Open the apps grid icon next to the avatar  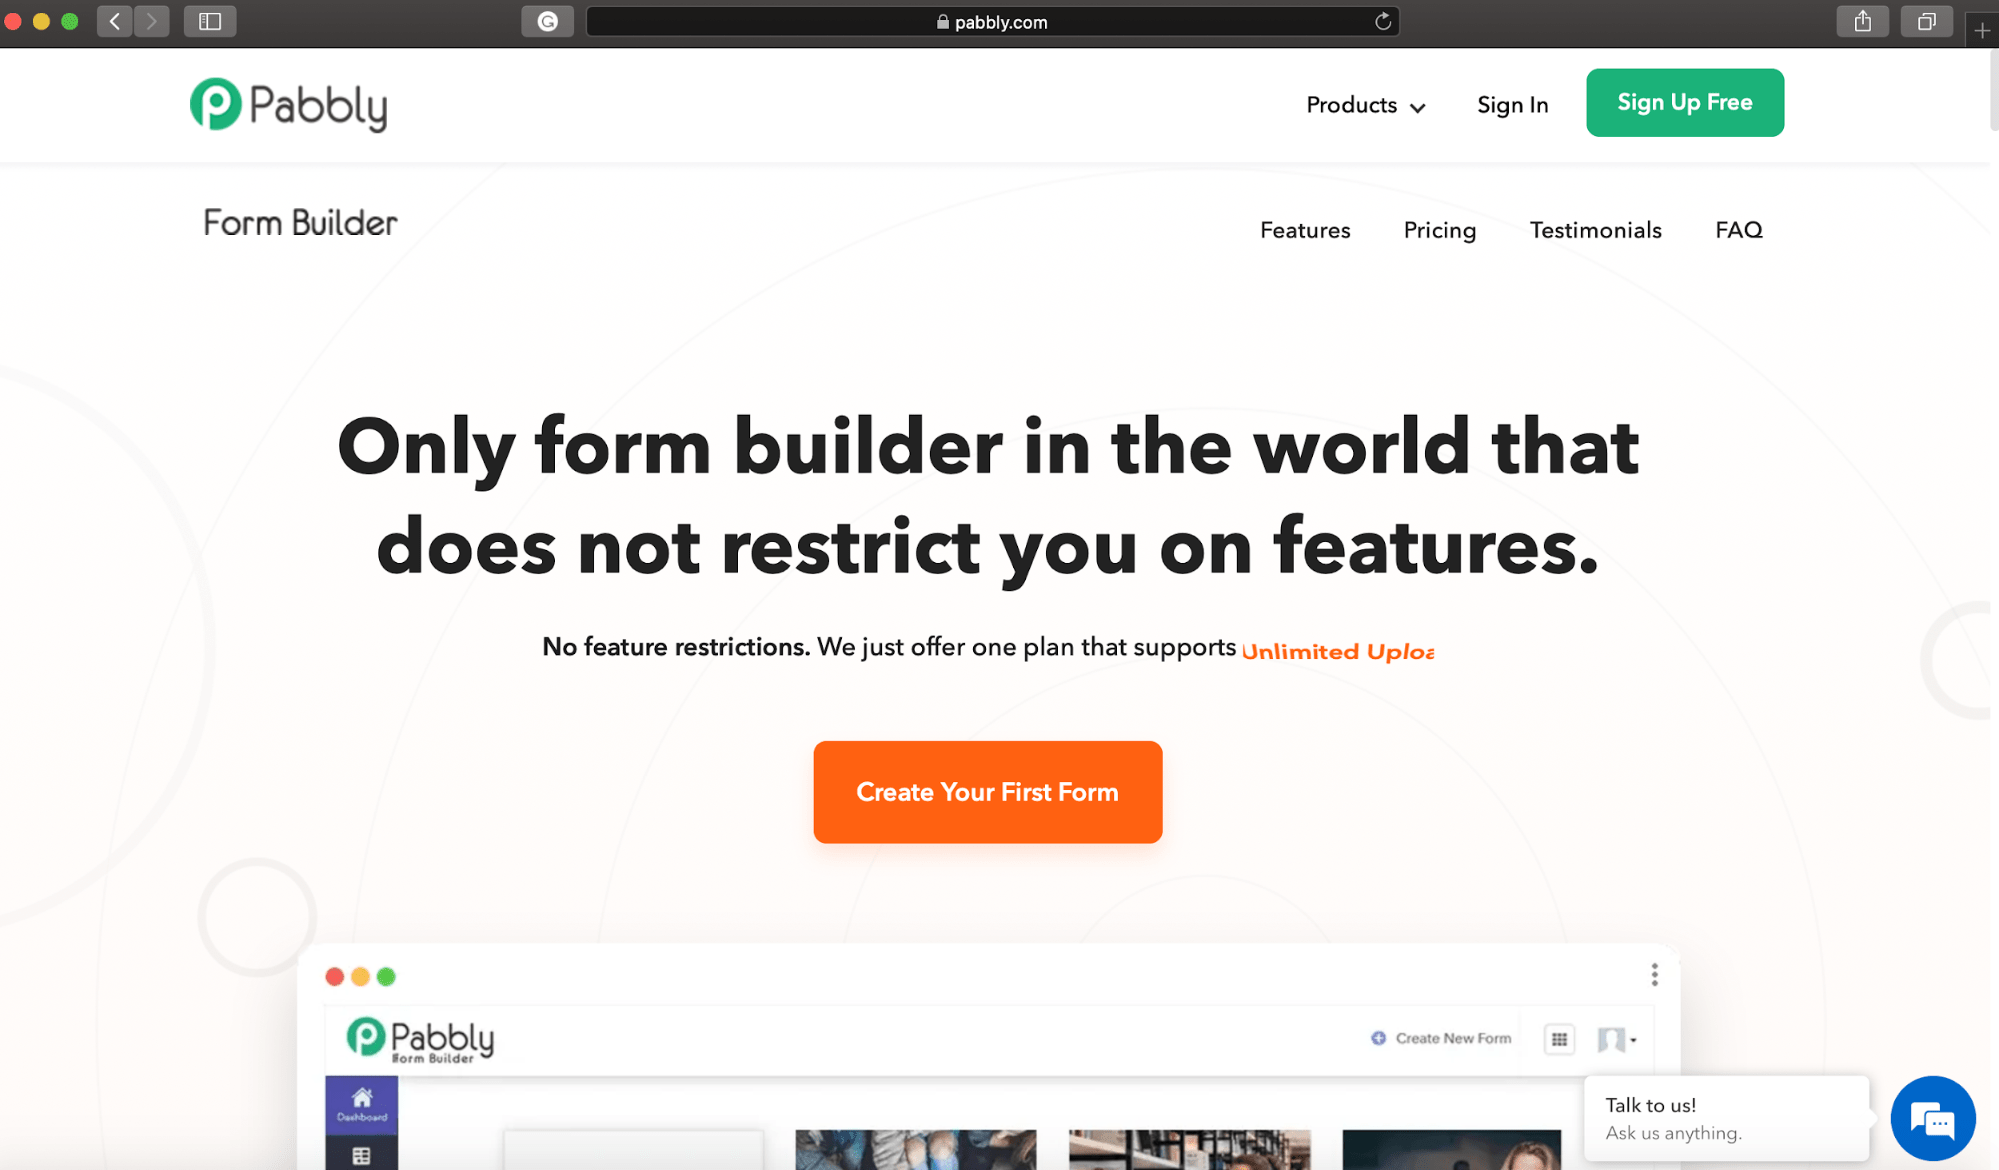[1559, 1039]
